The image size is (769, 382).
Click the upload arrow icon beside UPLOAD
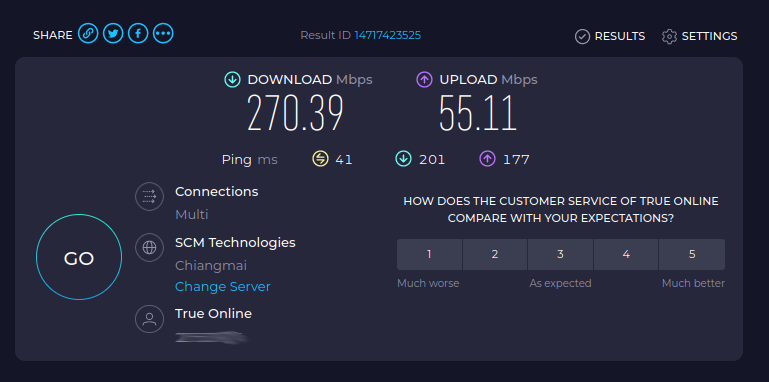pos(425,79)
